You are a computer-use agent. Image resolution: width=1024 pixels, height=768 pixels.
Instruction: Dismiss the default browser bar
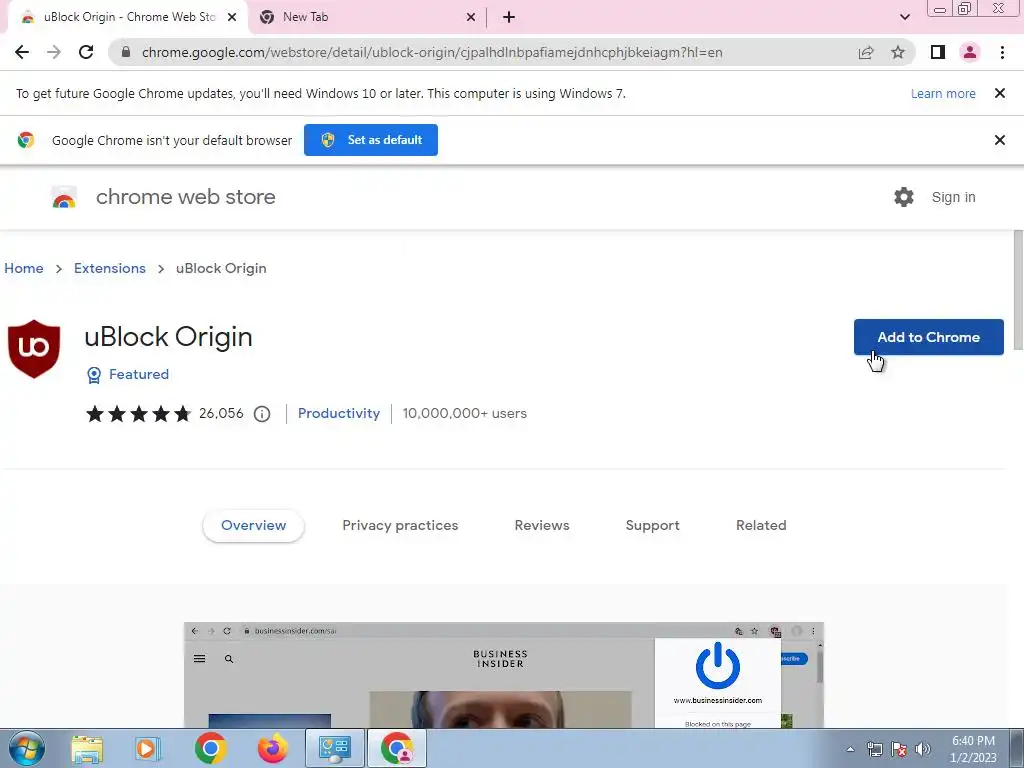coord(1000,140)
